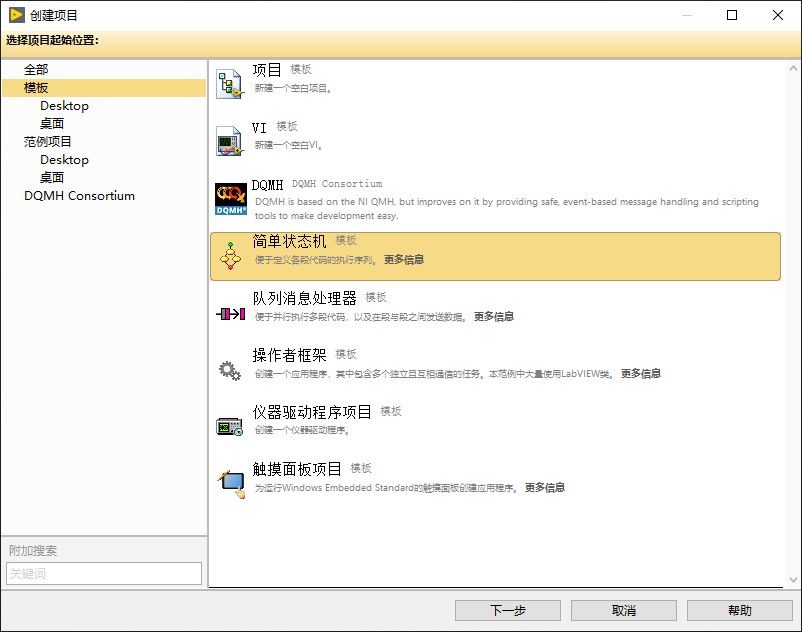
Task: Maximize the 创建项目 window
Action: [732, 15]
